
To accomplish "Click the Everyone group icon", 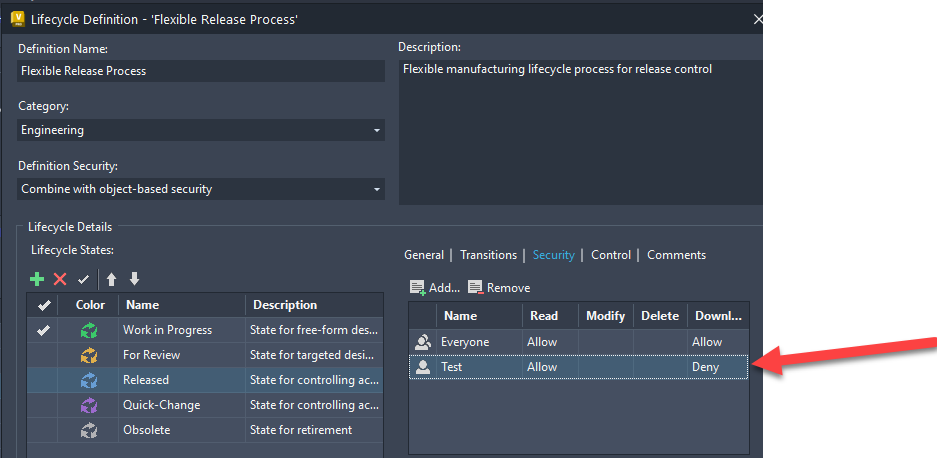I will [x=422, y=342].
